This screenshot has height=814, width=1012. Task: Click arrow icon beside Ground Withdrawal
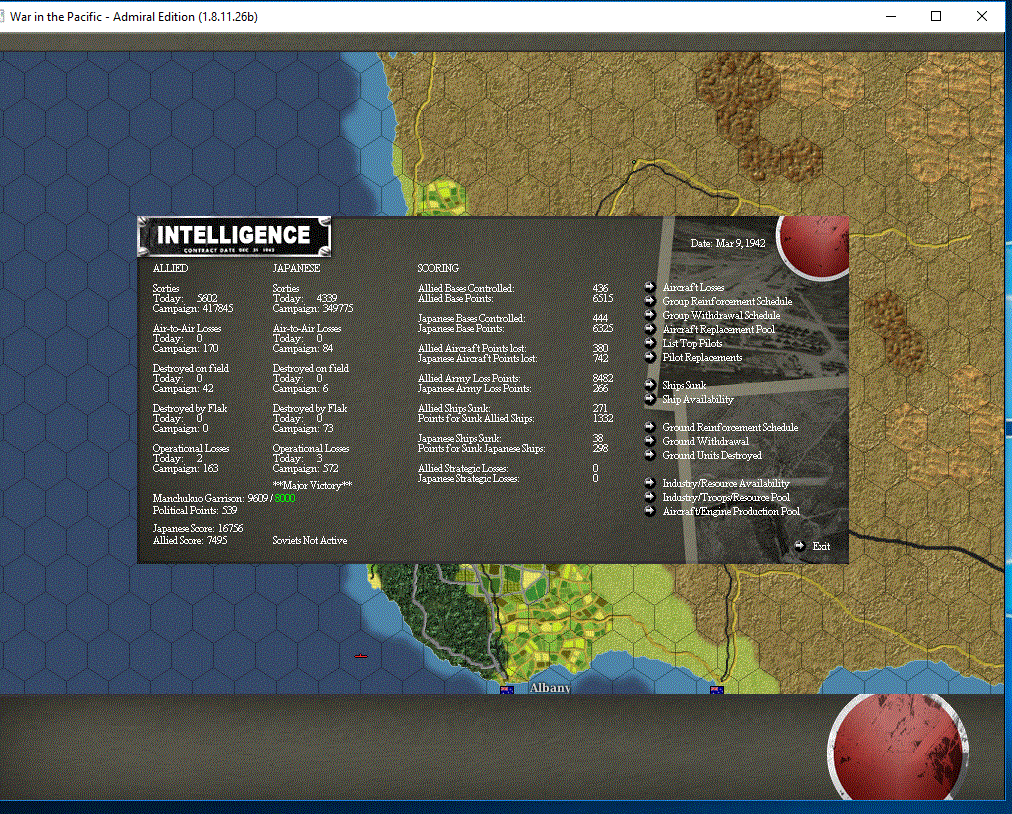tap(650, 441)
